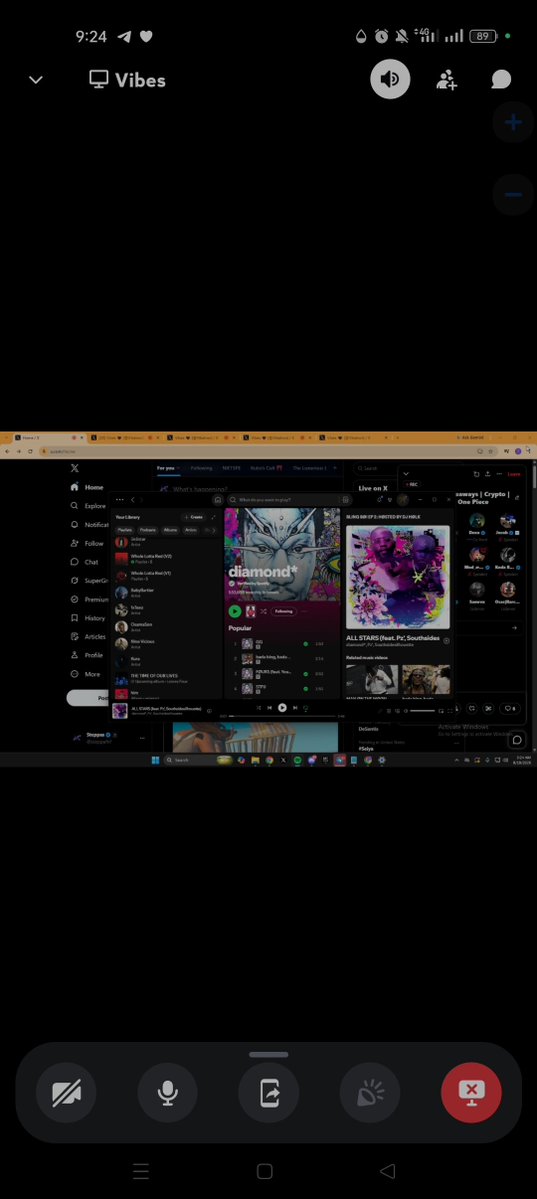Open Profile in the streamed X sidebar
This screenshot has width=537, height=1199.
coord(86,655)
